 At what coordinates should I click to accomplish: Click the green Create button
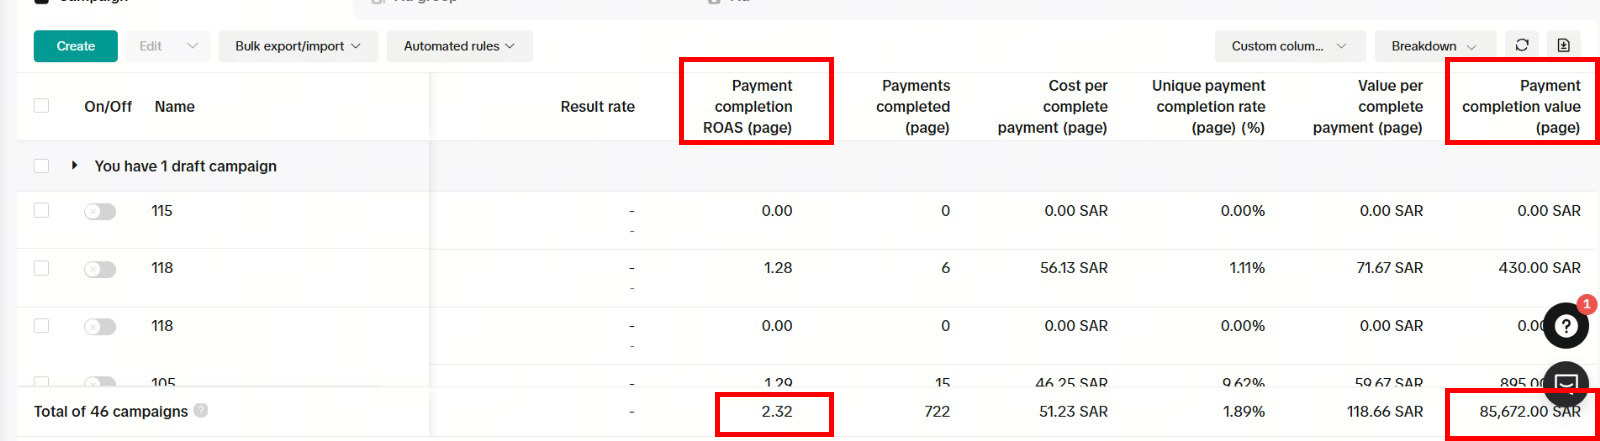click(76, 46)
